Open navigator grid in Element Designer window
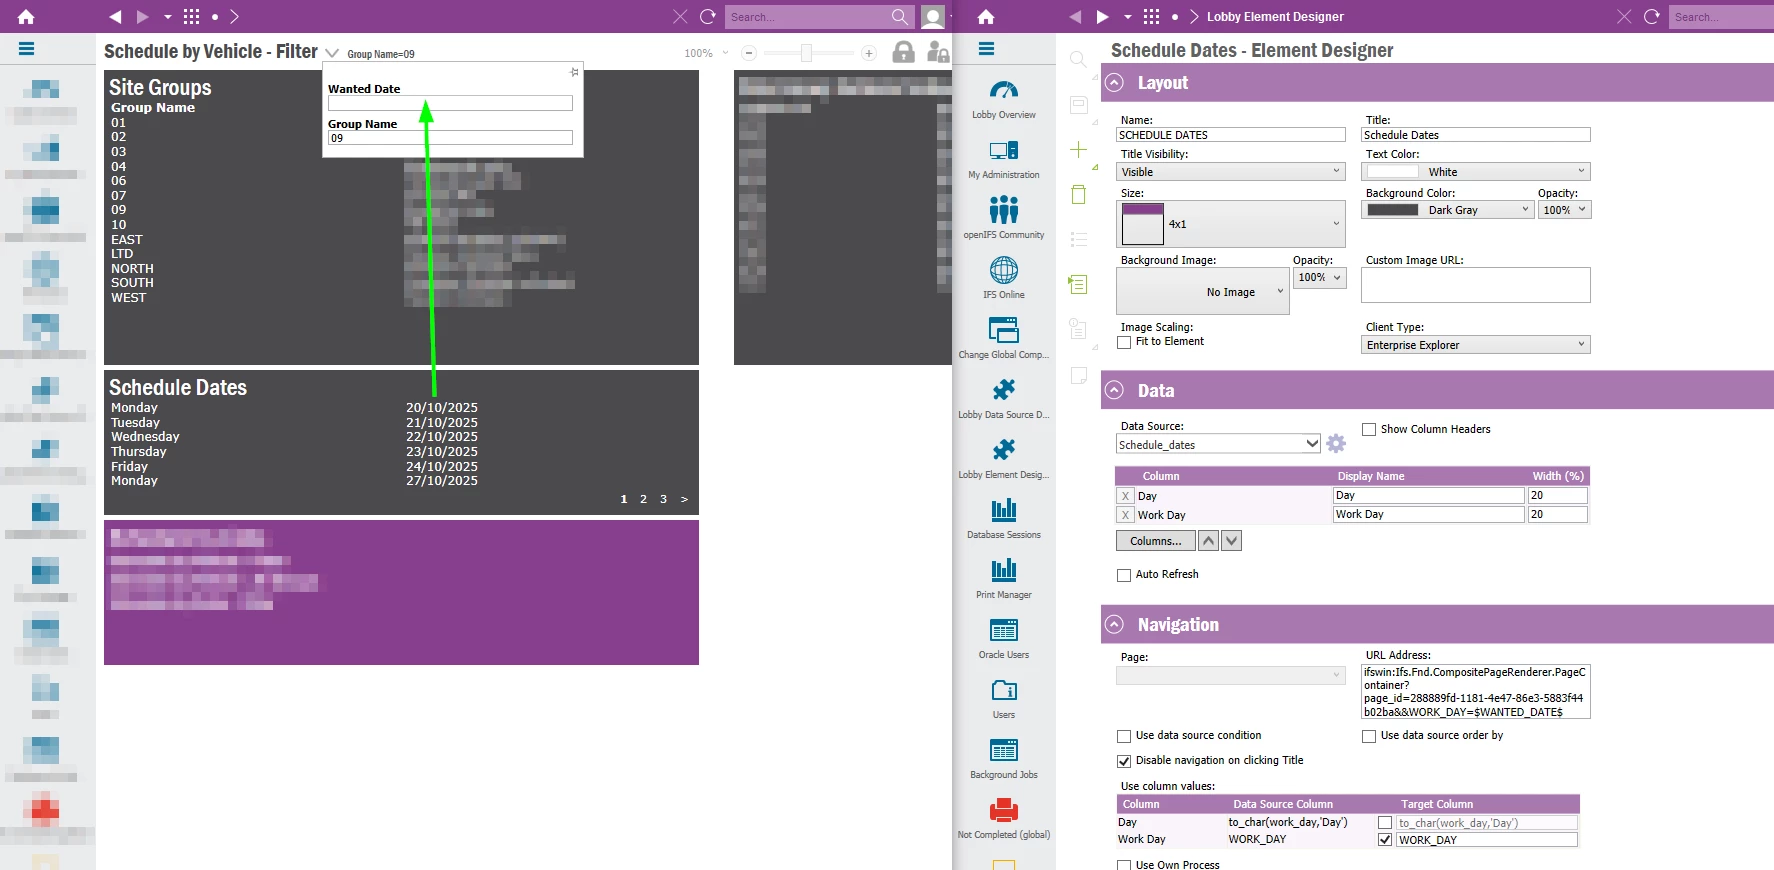The image size is (1774, 870). (x=1151, y=17)
